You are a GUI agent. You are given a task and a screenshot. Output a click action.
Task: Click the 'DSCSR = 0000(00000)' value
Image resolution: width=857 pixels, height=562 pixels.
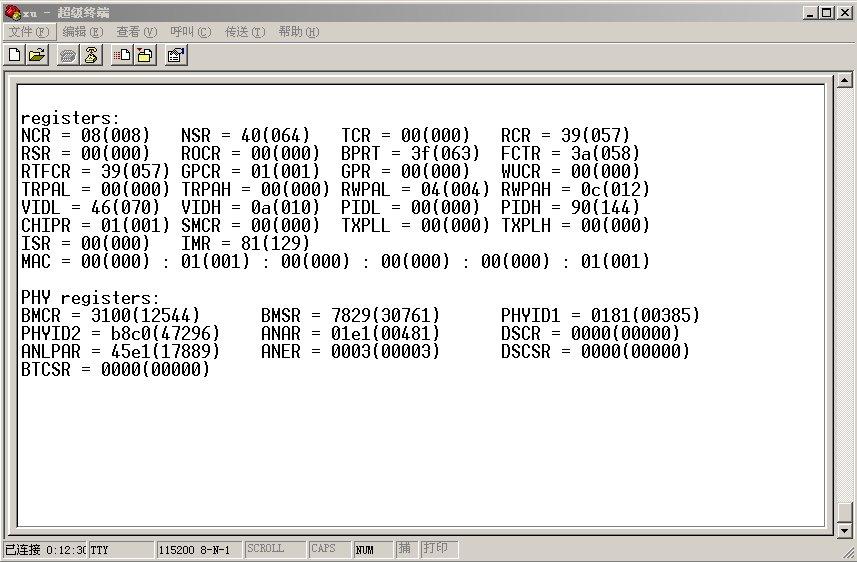596,352
